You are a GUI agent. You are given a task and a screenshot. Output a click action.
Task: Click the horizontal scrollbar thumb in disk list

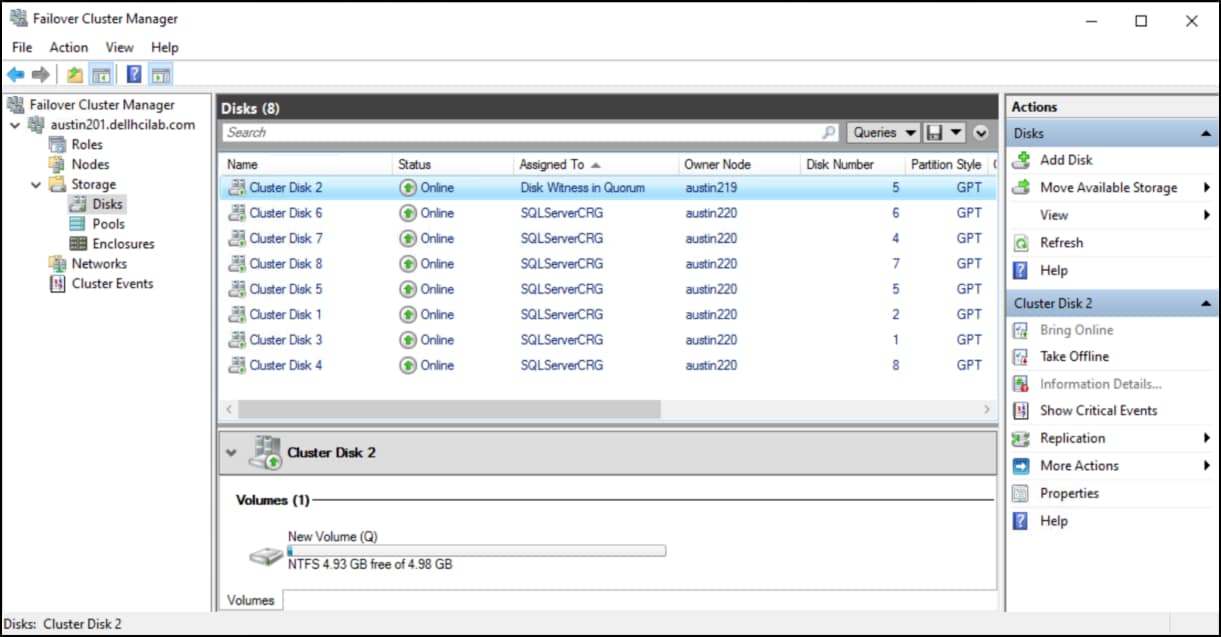pyautogui.click(x=449, y=409)
